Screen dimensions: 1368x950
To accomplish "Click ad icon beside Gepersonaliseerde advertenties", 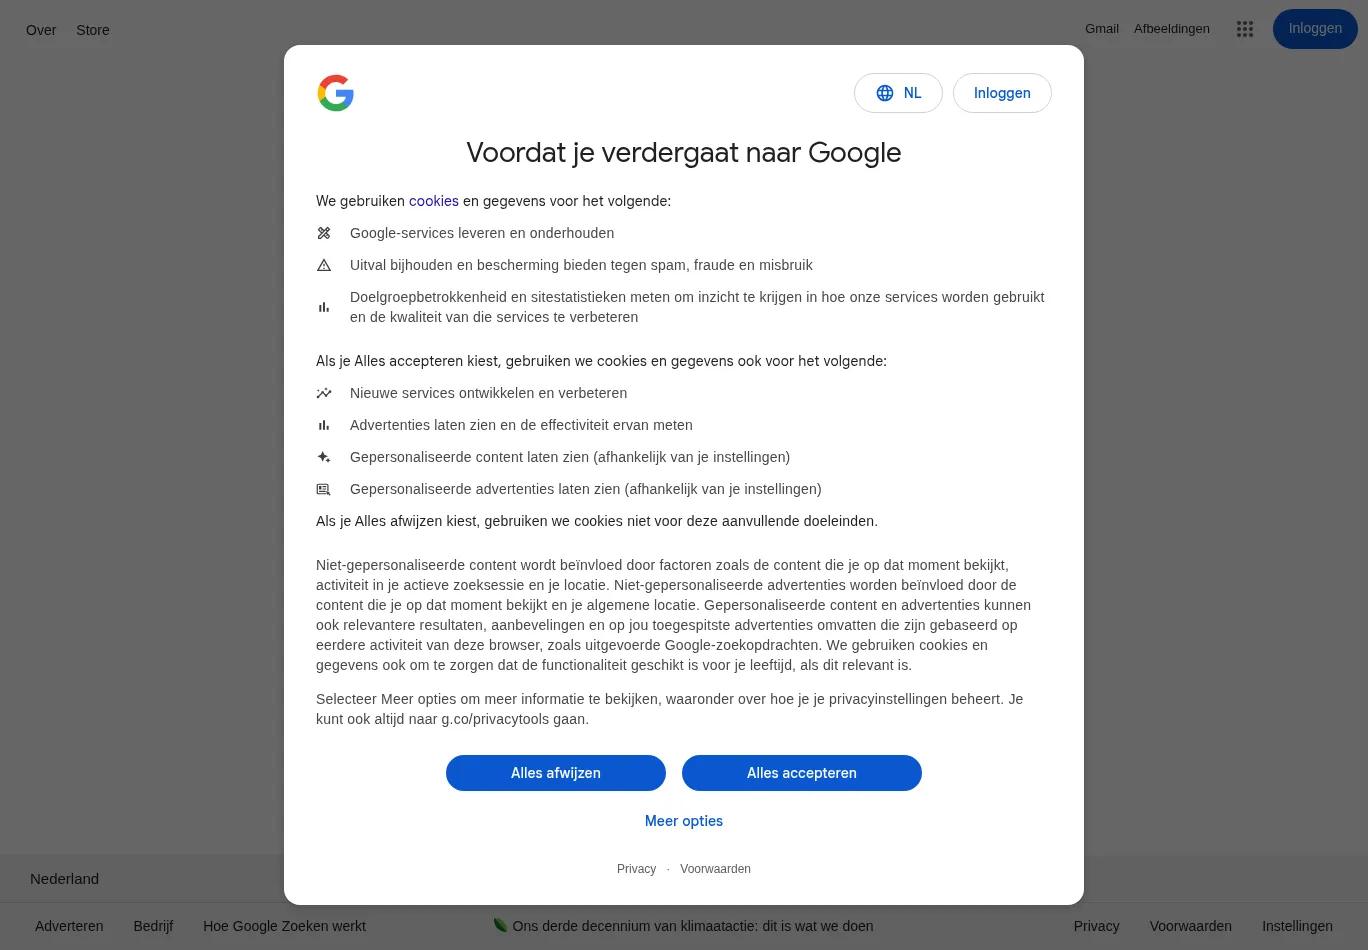I will click(x=324, y=489).
